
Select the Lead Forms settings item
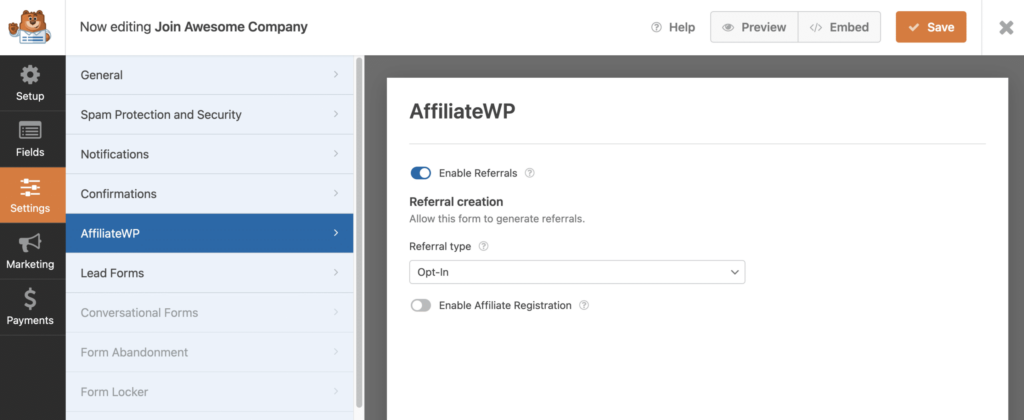(210, 273)
